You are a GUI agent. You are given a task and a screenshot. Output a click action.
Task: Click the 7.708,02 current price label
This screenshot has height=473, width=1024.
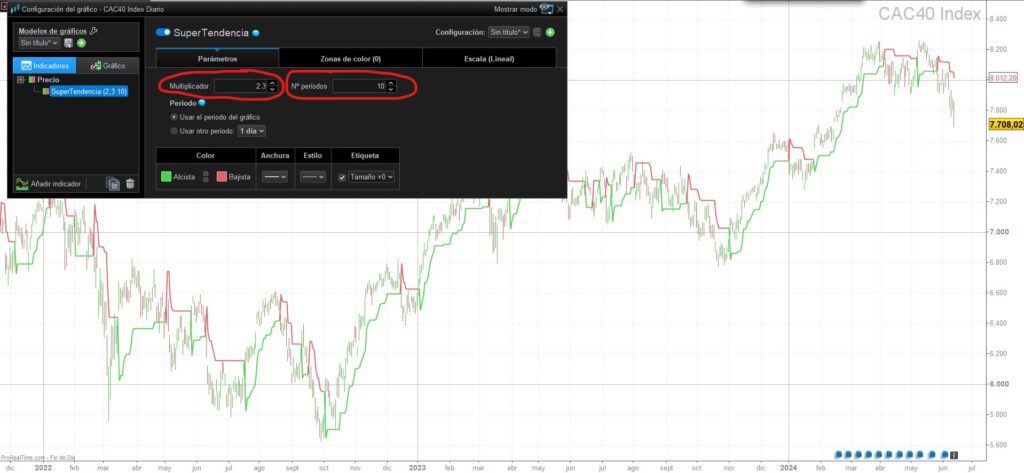[1006, 124]
